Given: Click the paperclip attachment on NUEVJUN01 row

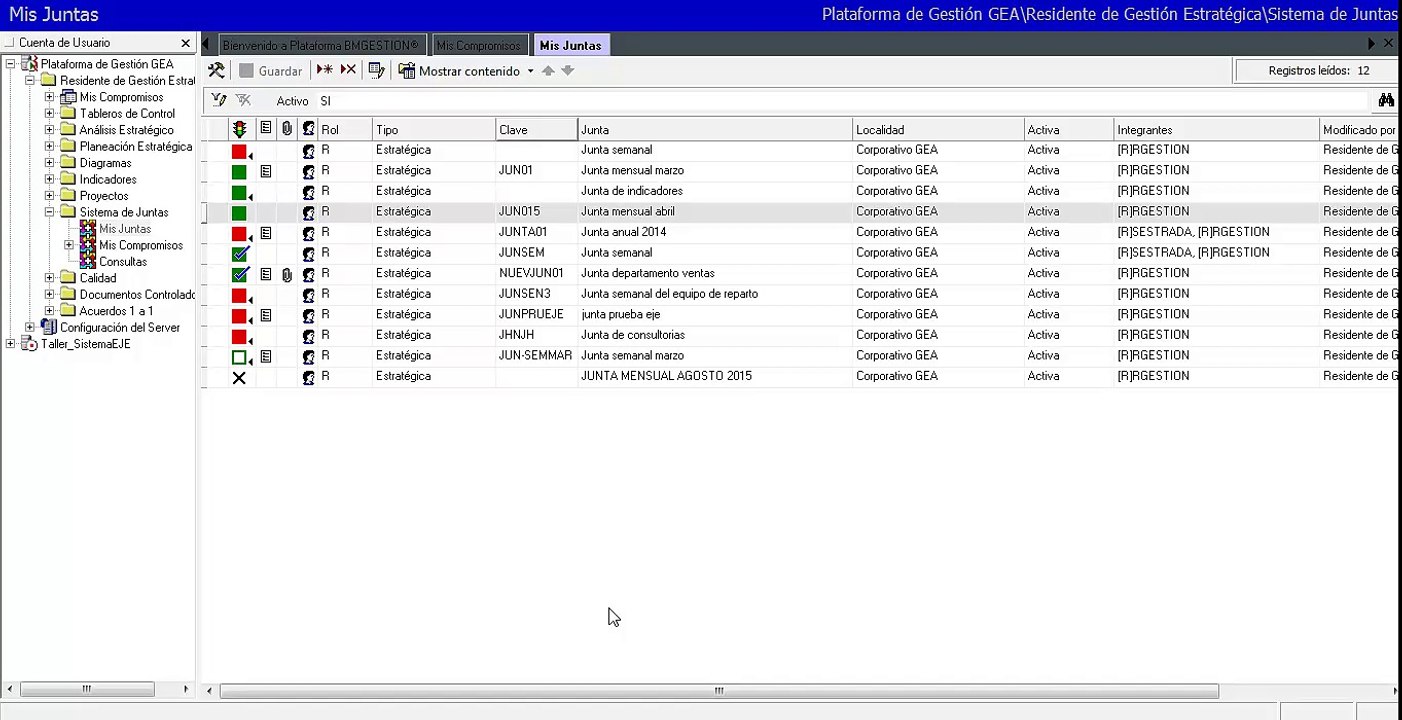Looking at the screenshot, I should [287, 273].
